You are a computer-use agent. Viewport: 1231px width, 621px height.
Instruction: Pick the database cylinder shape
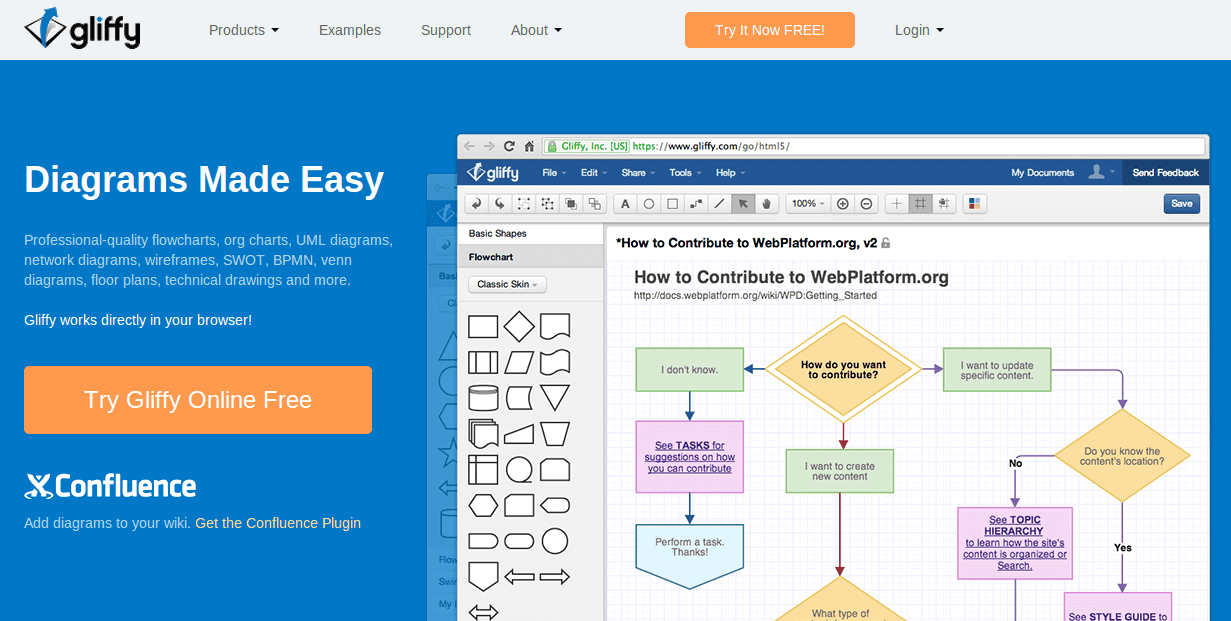point(483,398)
